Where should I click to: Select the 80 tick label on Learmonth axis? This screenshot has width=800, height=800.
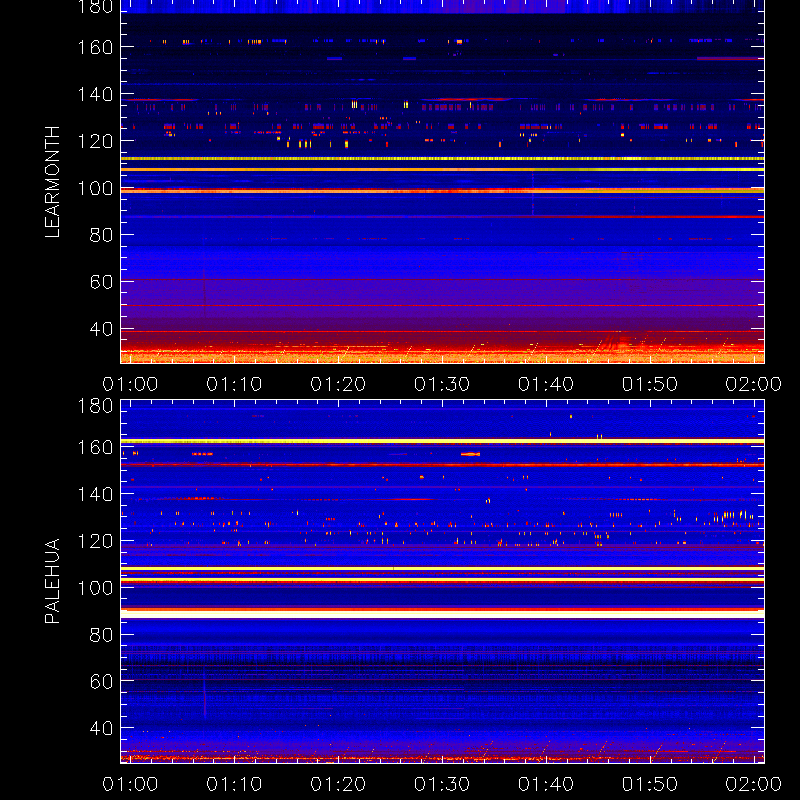click(x=101, y=235)
